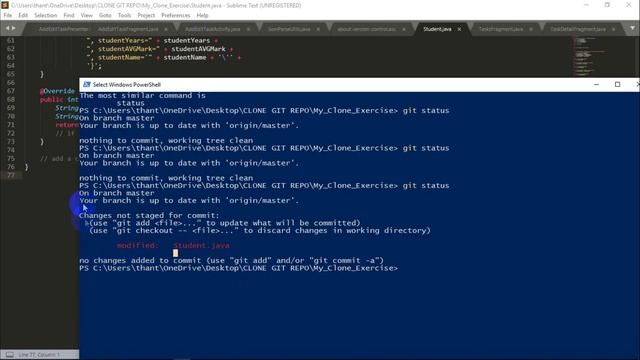Open the View menu
640x360 pixels.
click(87, 15)
